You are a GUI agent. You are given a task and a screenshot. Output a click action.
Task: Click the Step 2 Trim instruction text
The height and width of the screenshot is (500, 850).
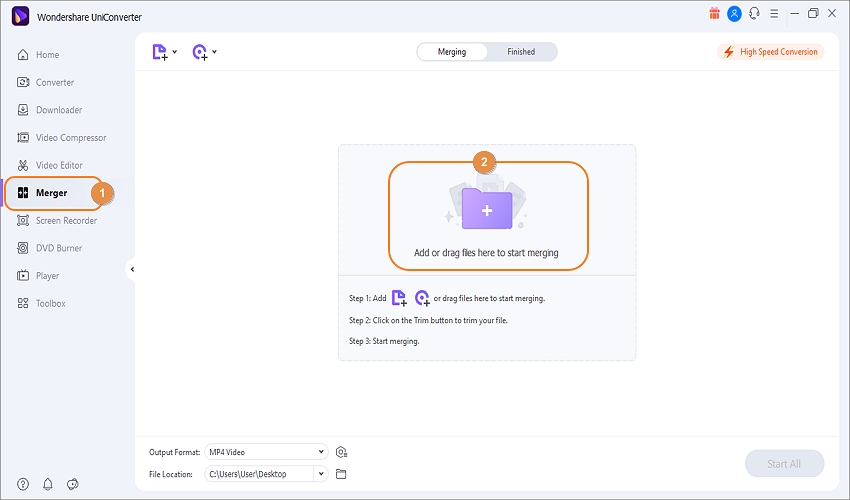point(428,320)
